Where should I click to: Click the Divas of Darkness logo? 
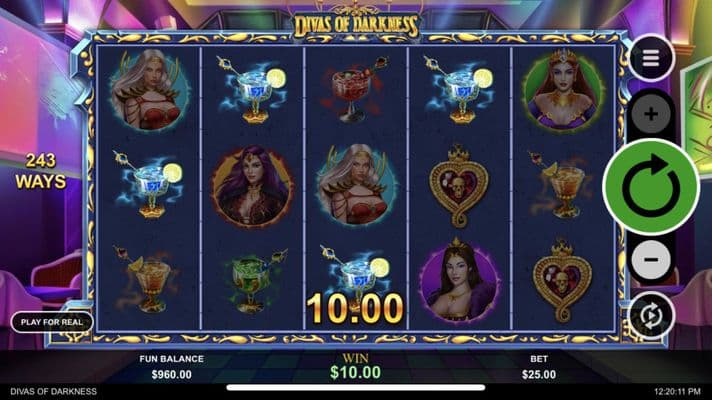pyautogui.click(x=356, y=25)
